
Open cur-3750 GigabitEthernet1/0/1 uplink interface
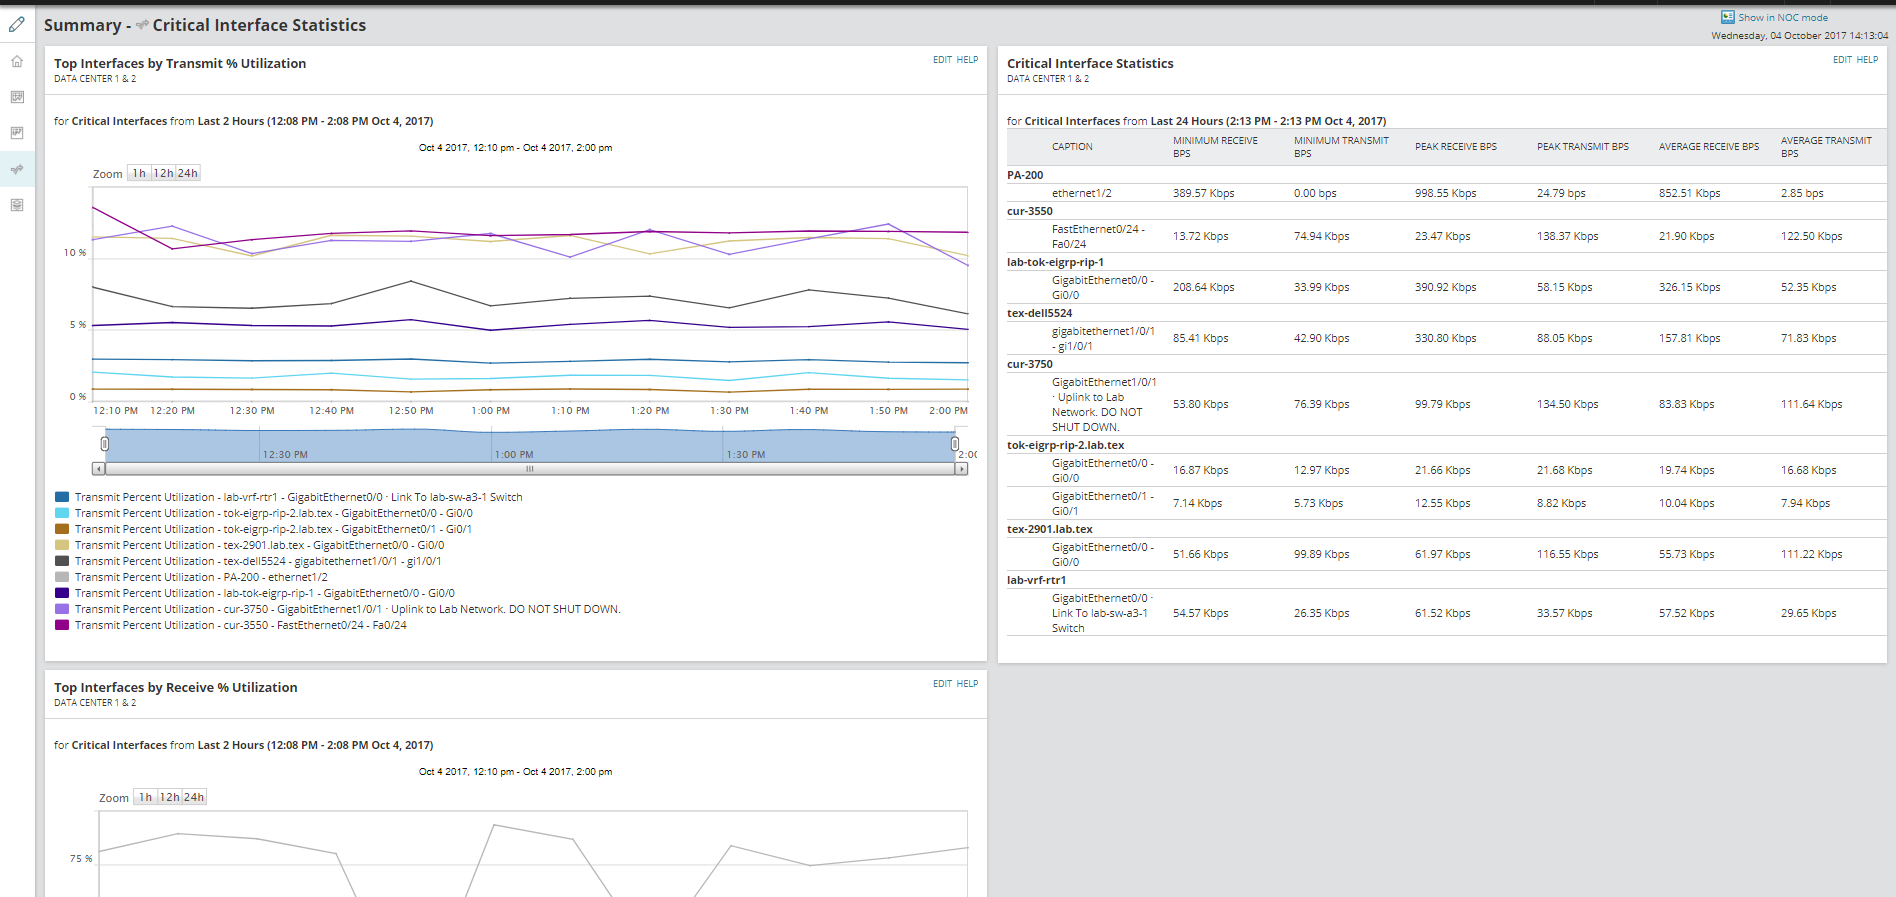tap(1104, 404)
